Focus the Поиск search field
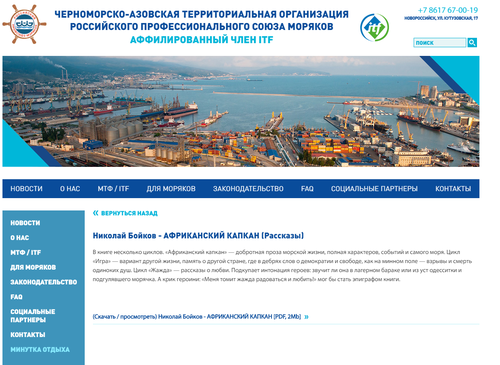500x365 pixels. point(440,42)
